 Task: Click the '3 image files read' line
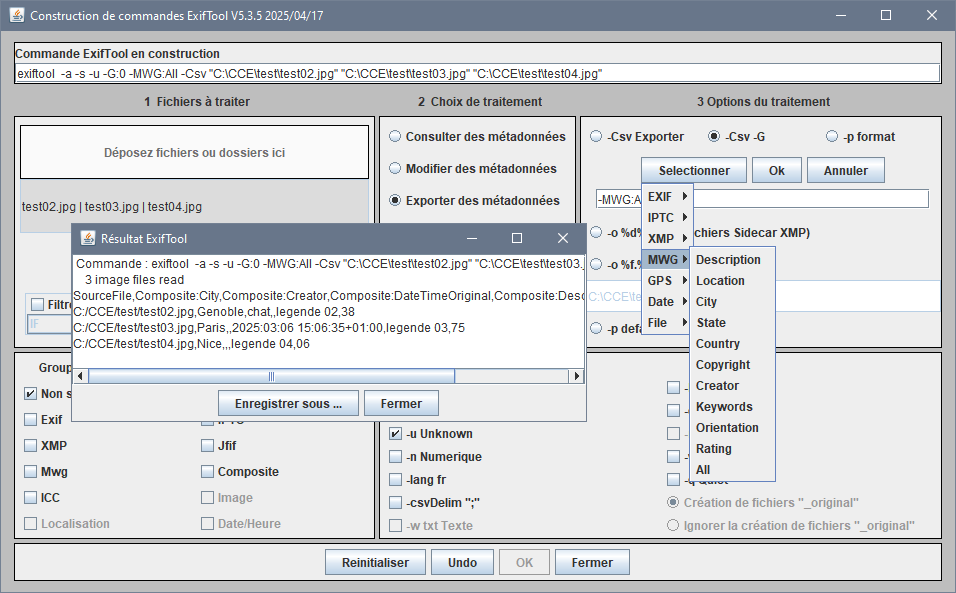tap(134, 280)
